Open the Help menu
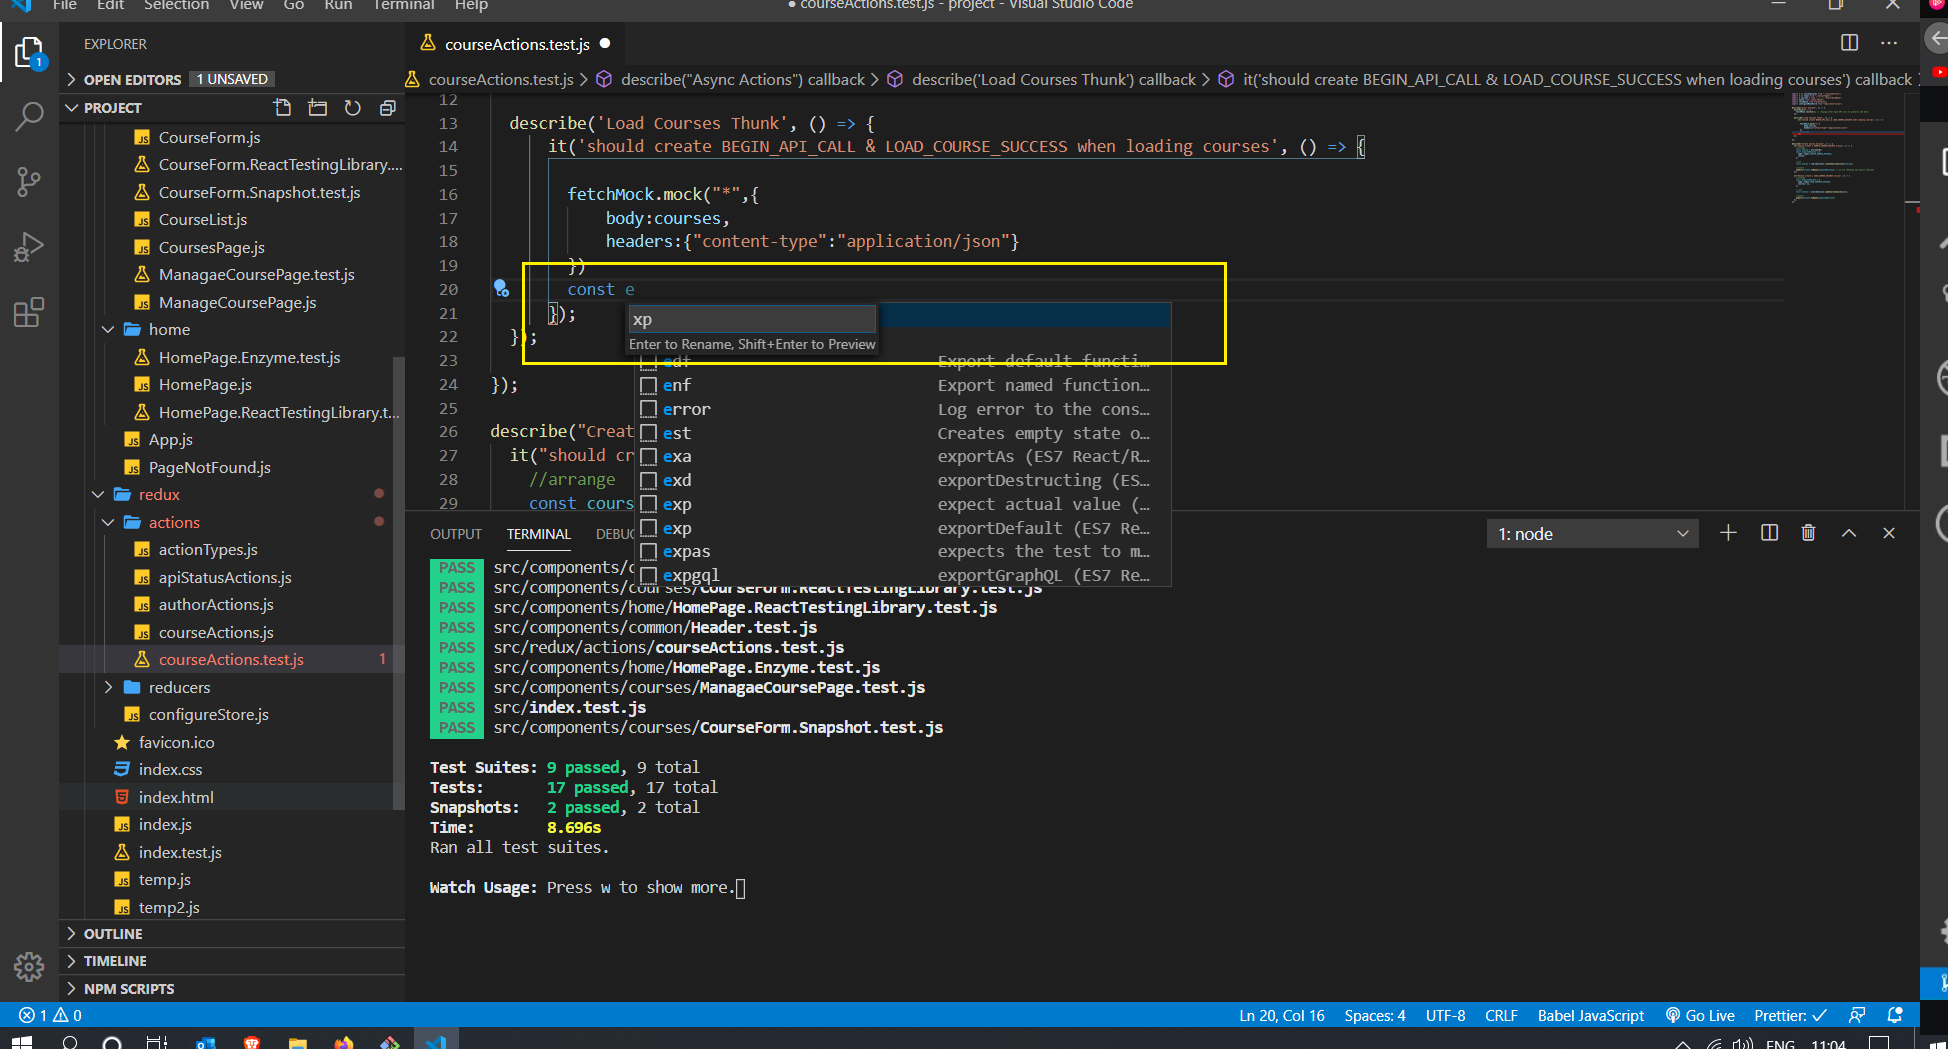Image resolution: width=1948 pixels, height=1049 pixels. pyautogui.click(x=471, y=5)
